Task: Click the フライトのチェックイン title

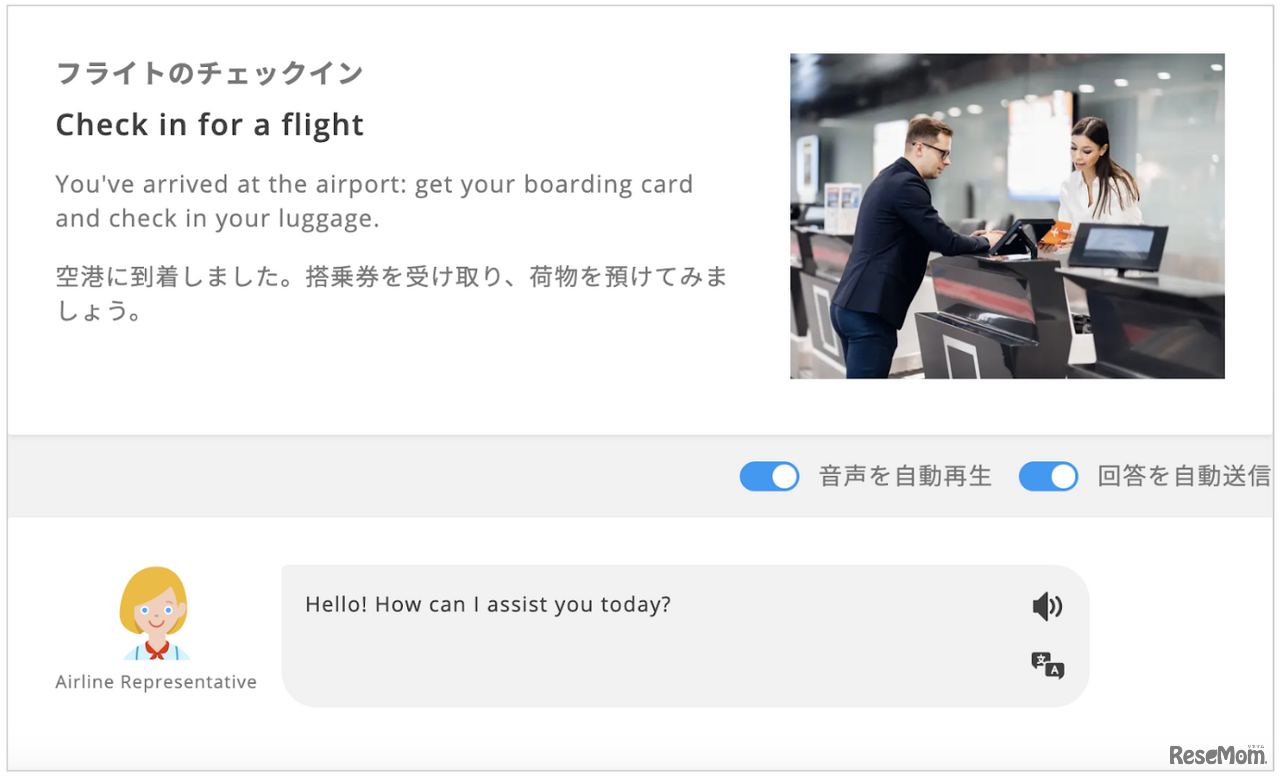Action: pos(209,73)
